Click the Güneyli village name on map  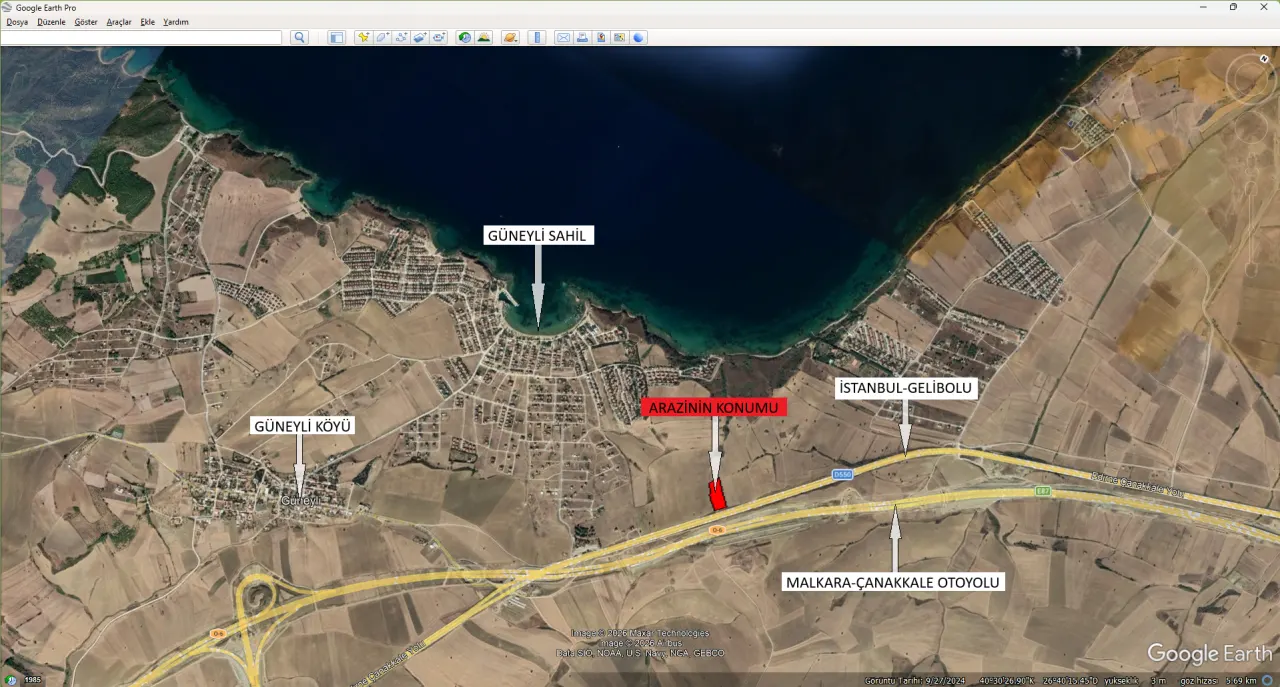300,500
